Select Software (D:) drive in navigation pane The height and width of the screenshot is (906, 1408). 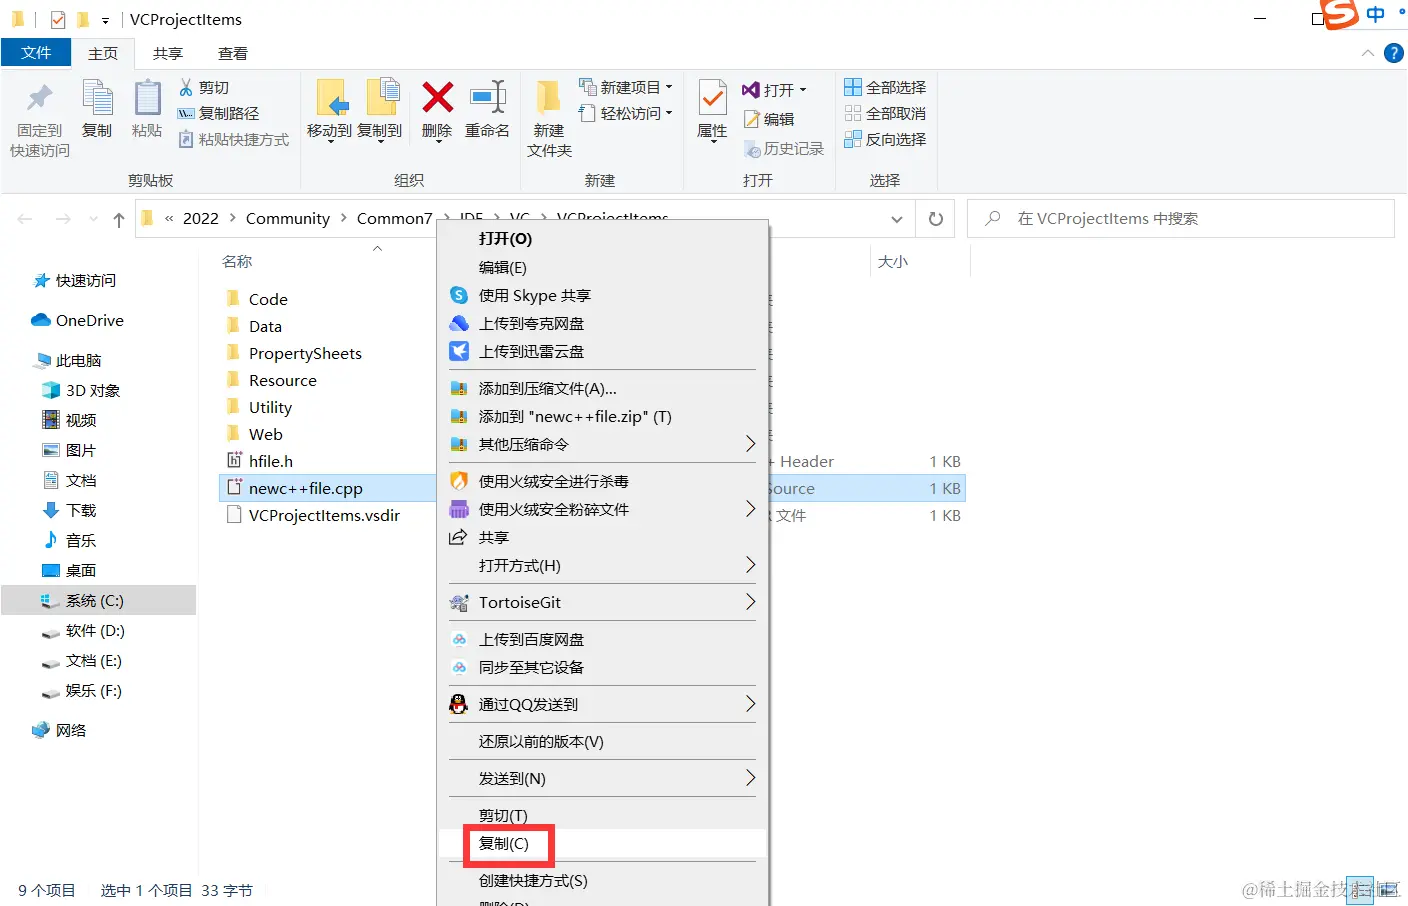pyautogui.click(x=84, y=631)
